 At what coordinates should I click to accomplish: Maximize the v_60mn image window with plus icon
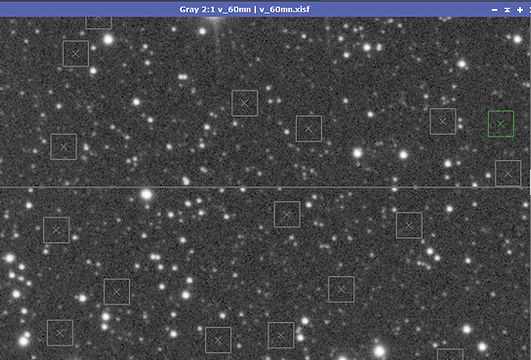520,10
